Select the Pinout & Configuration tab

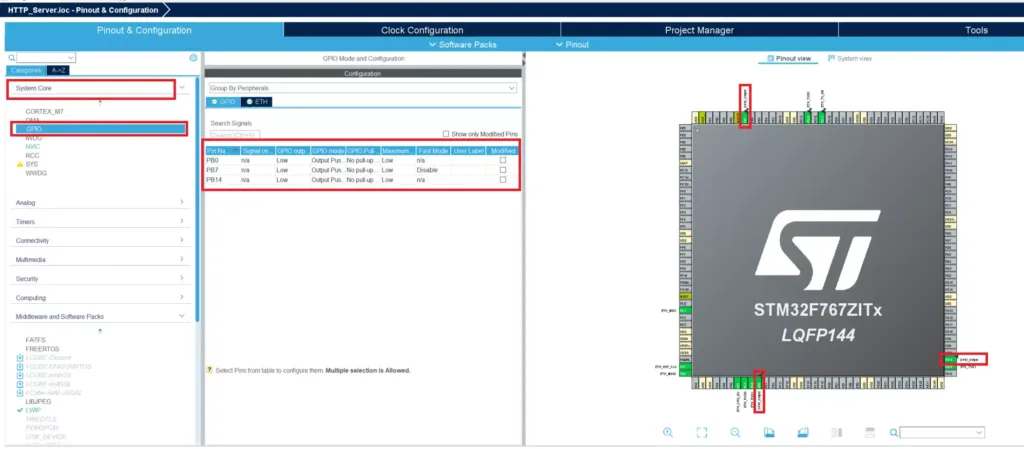(144, 30)
